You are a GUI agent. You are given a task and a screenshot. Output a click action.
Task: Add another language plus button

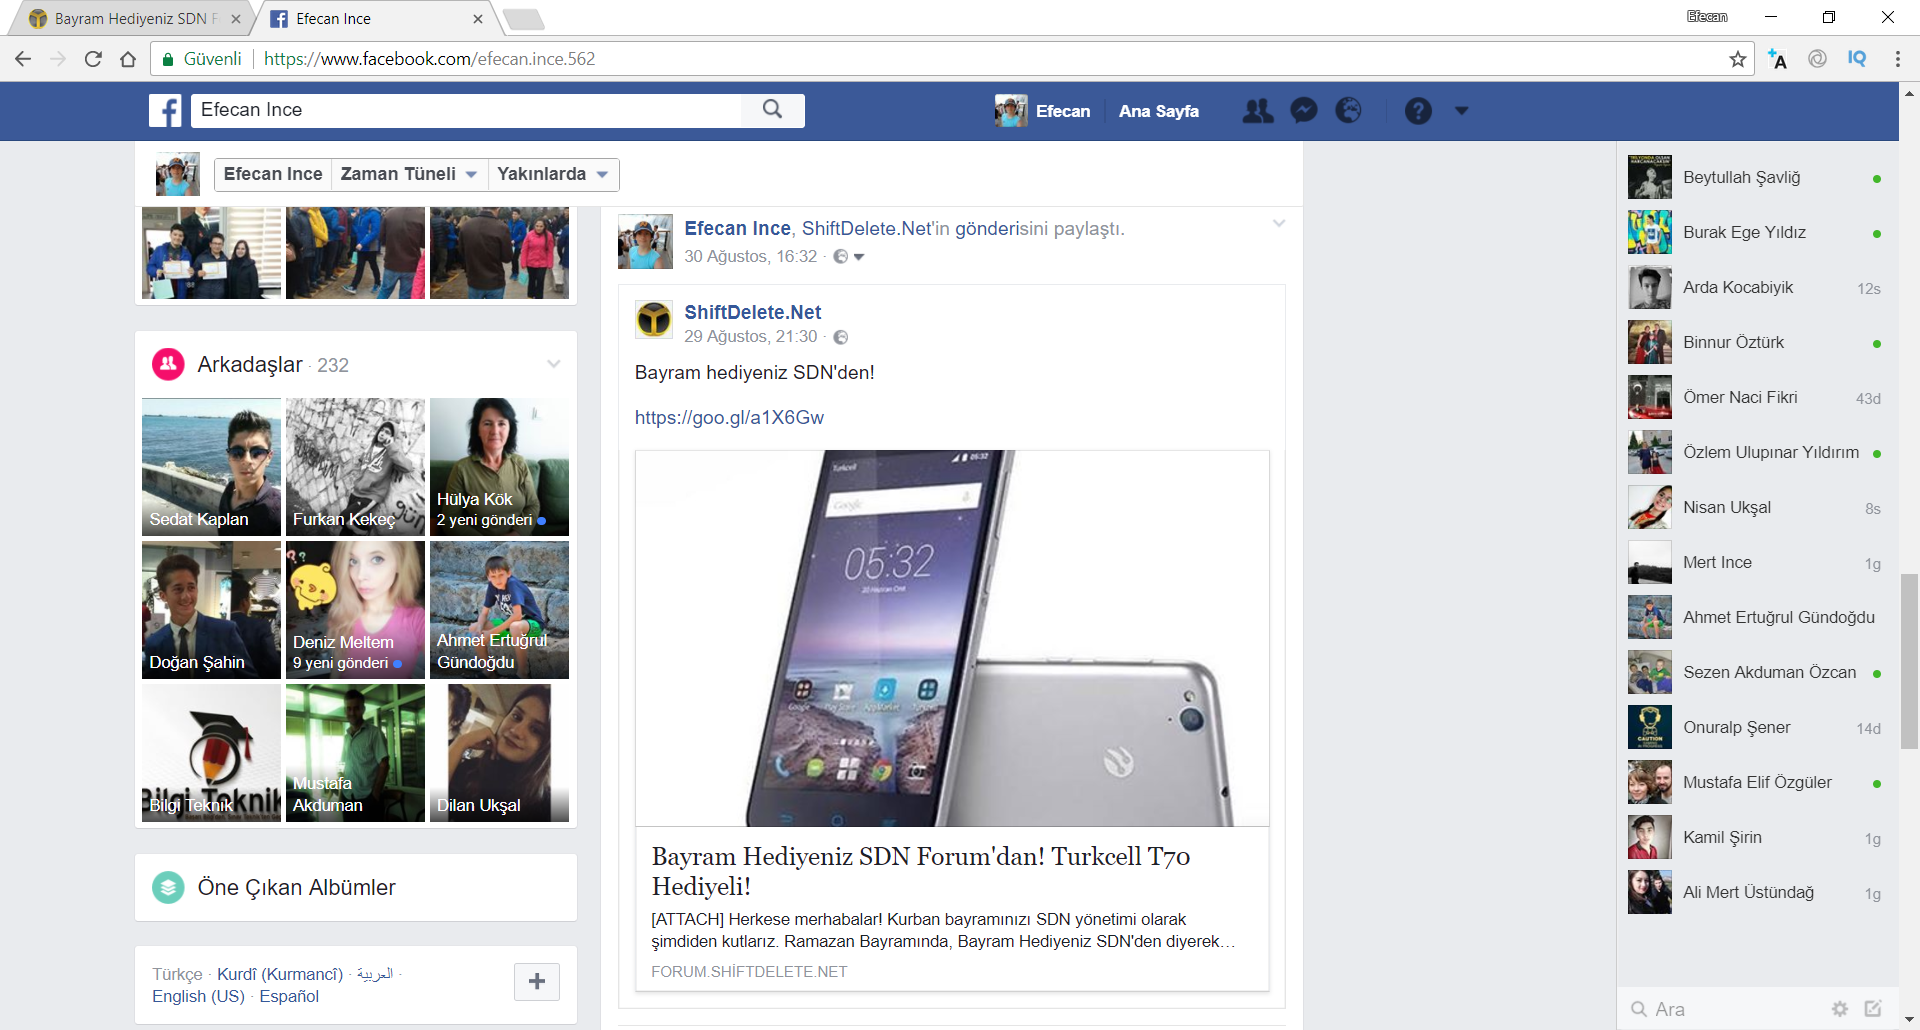coord(537,981)
